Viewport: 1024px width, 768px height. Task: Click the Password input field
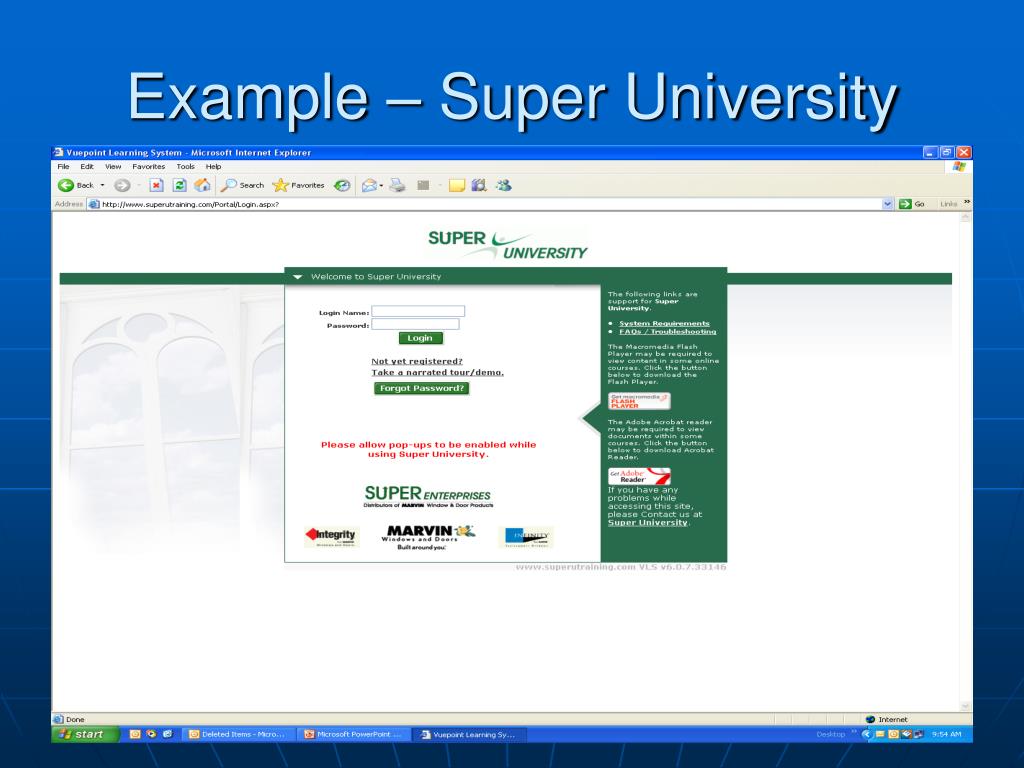point(415,324)
